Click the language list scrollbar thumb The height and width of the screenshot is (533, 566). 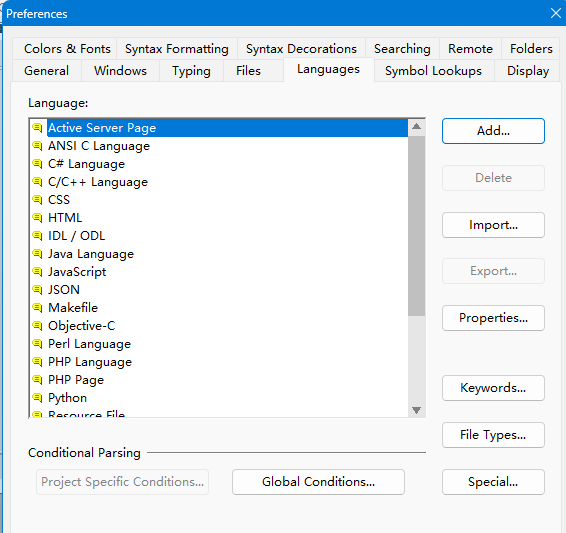(417, 226)
